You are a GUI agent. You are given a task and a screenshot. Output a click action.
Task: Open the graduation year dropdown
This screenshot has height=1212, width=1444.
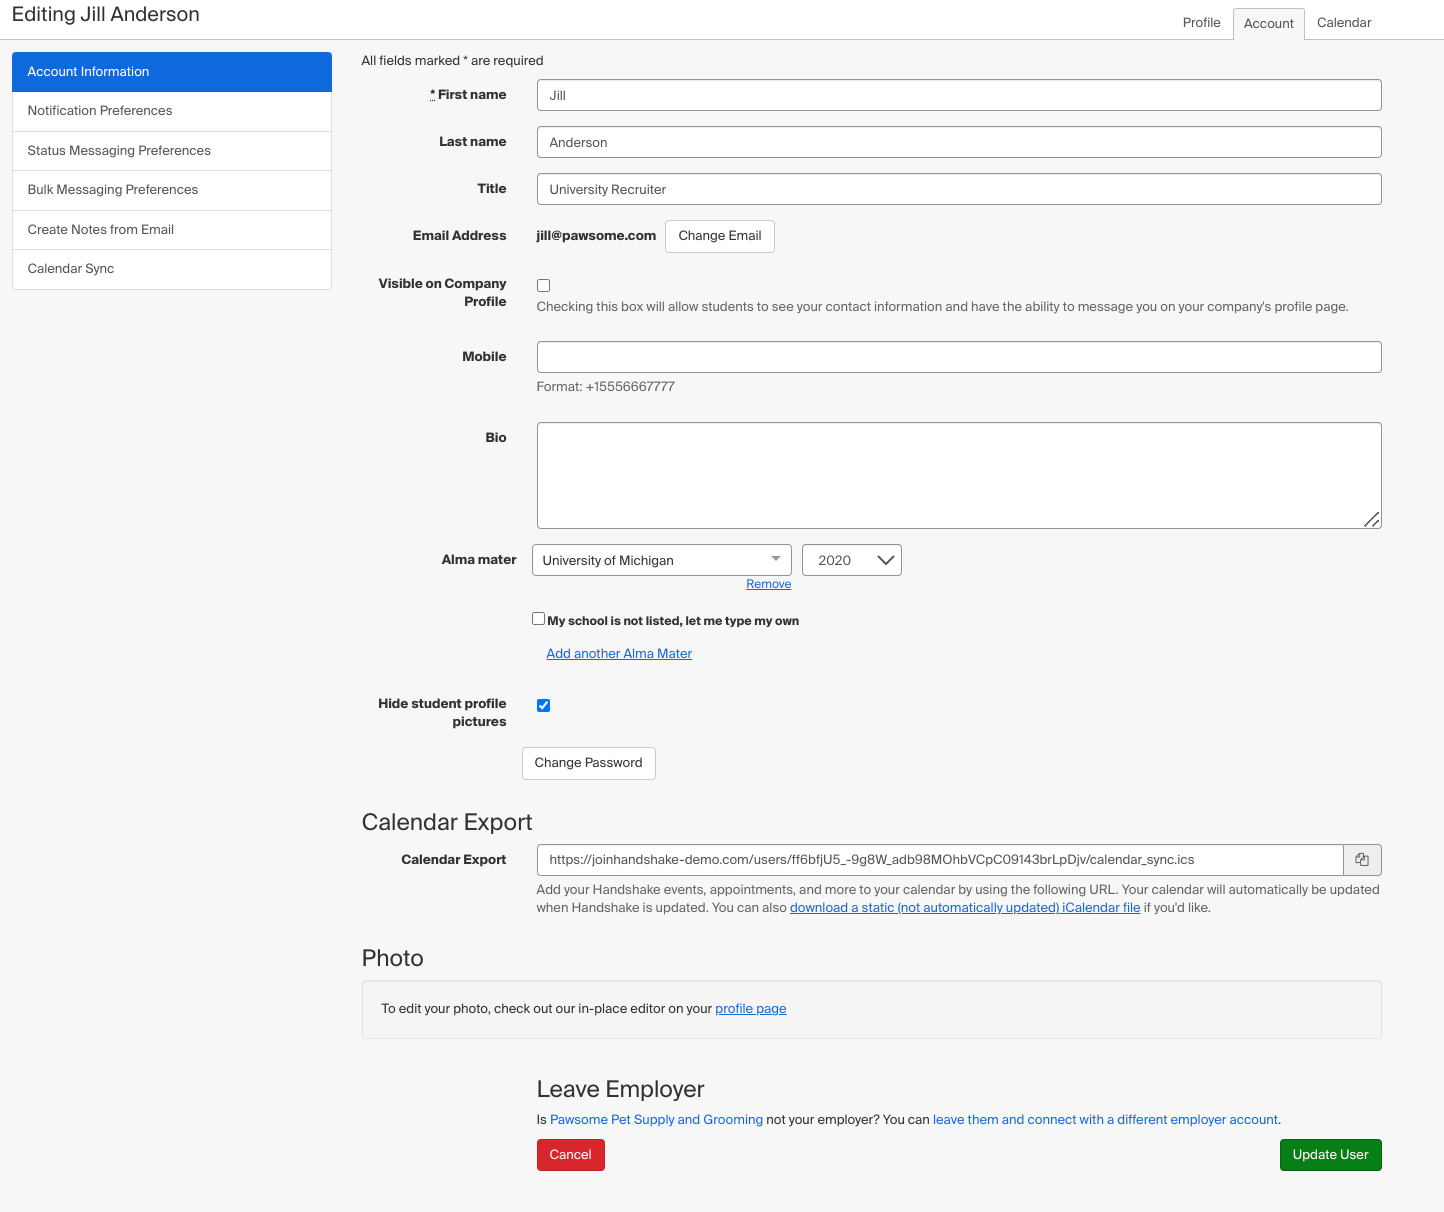(851, 560)
